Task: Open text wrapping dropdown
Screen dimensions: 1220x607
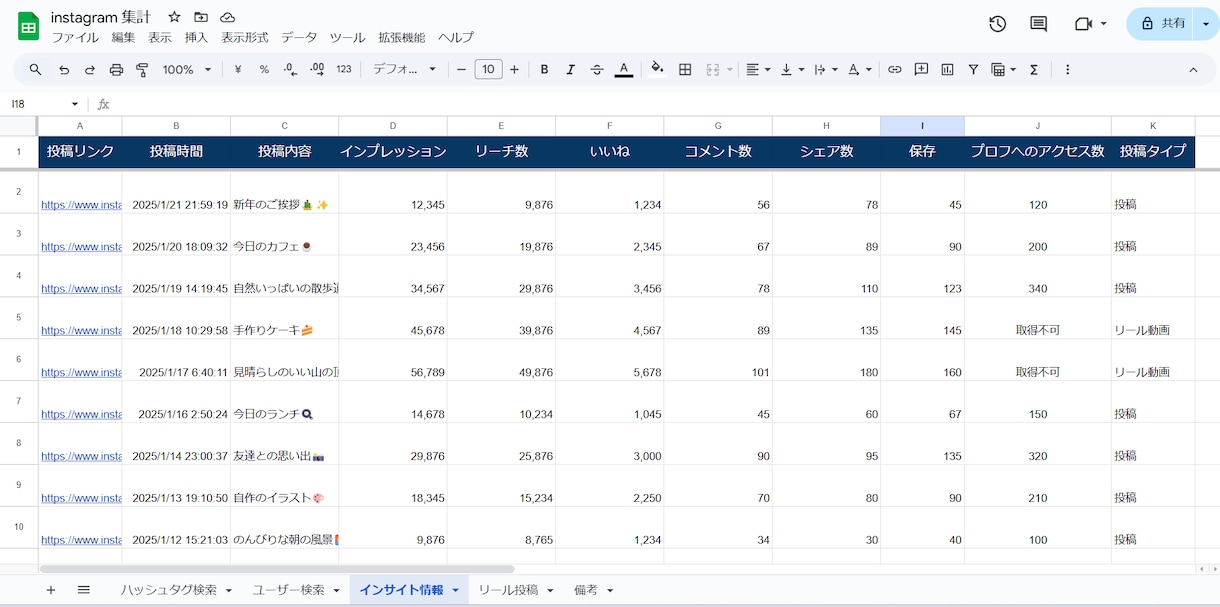Action: pyautogui.click(x=826, y=70)
